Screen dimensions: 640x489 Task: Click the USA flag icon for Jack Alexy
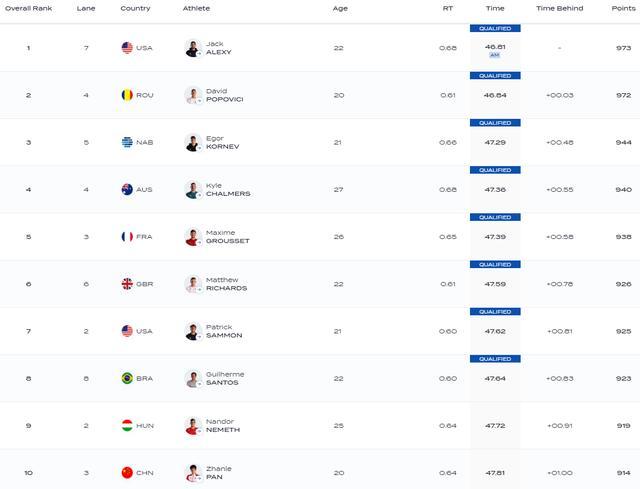pyautogui.click(x=127, y=48)
